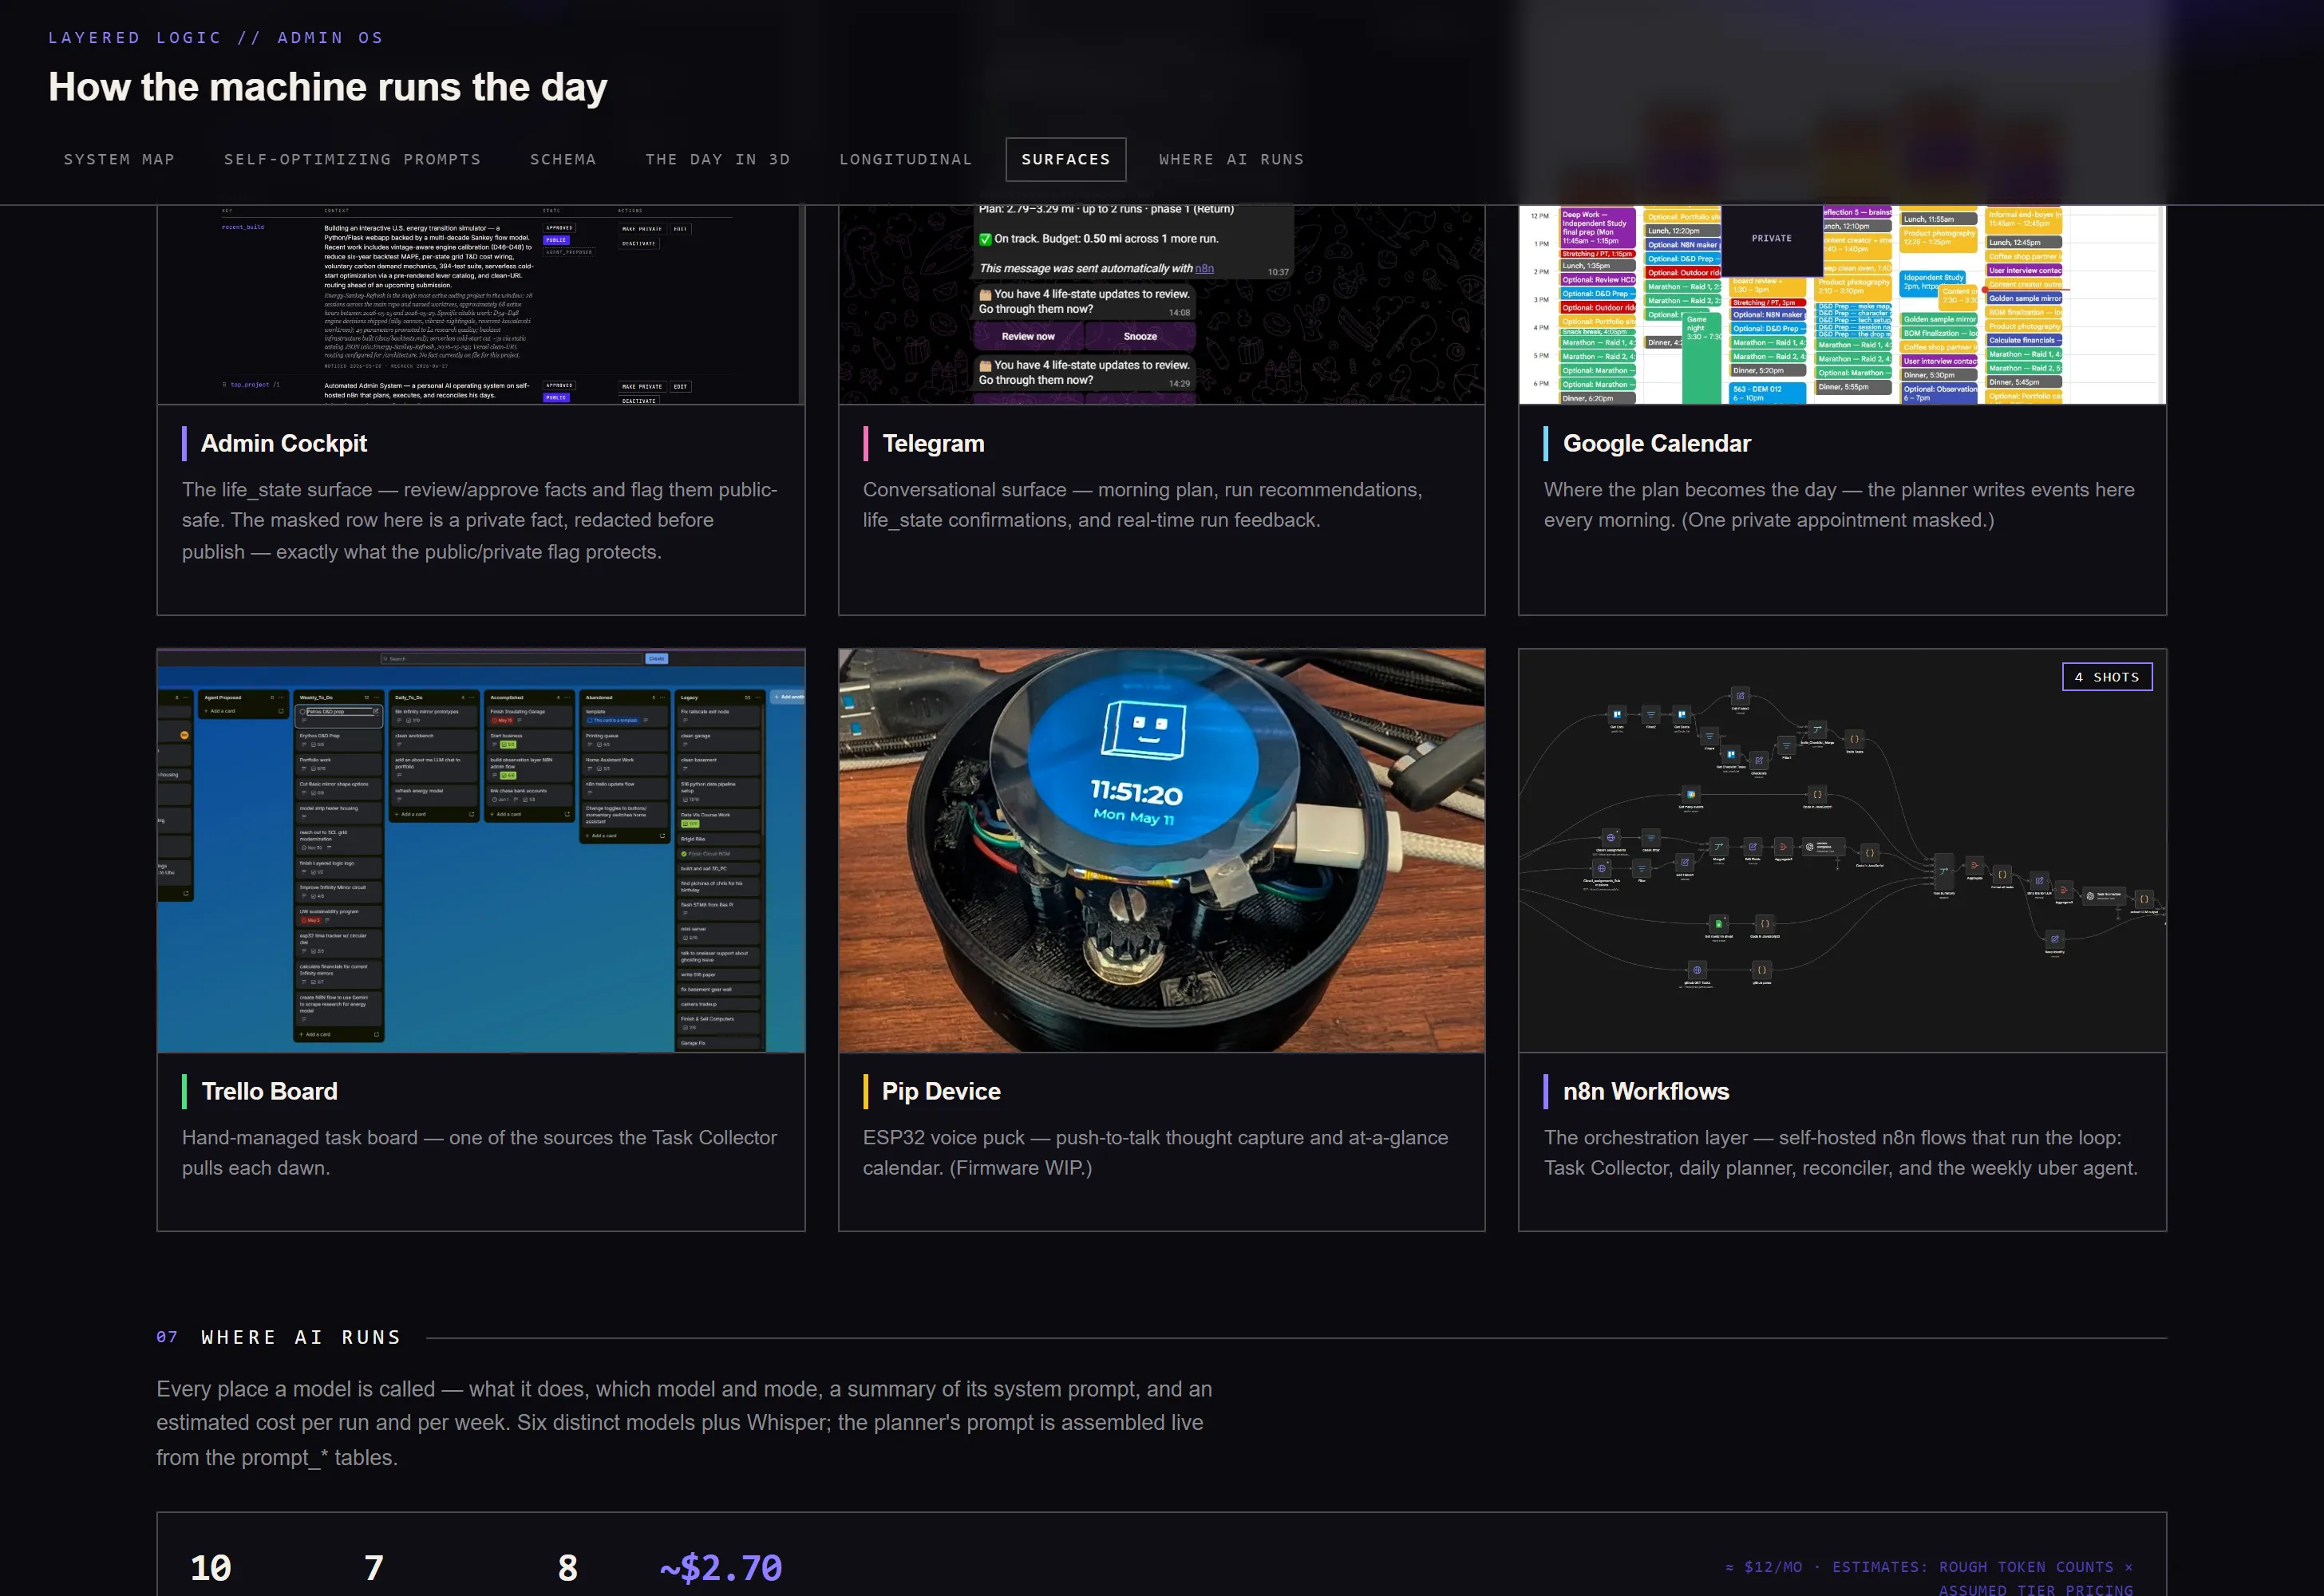
Task: Switch to Self-Optimizing Prompts tab
Action: (x=352, y=159)
